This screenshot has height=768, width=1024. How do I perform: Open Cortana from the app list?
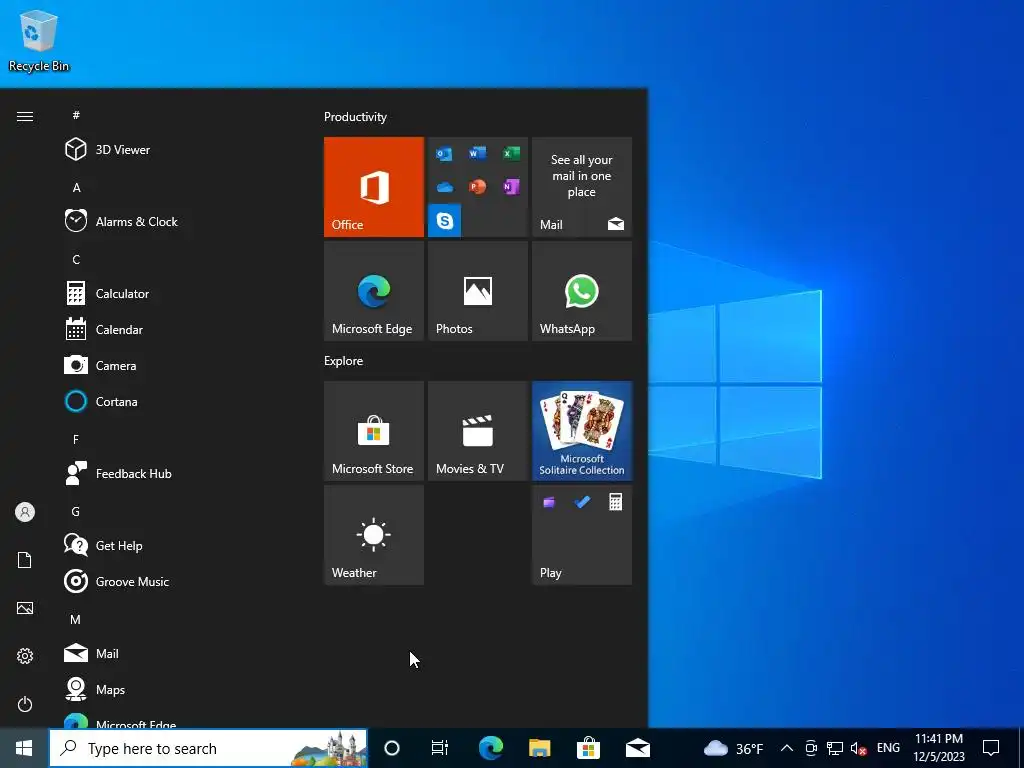click(x=176, y=401)
